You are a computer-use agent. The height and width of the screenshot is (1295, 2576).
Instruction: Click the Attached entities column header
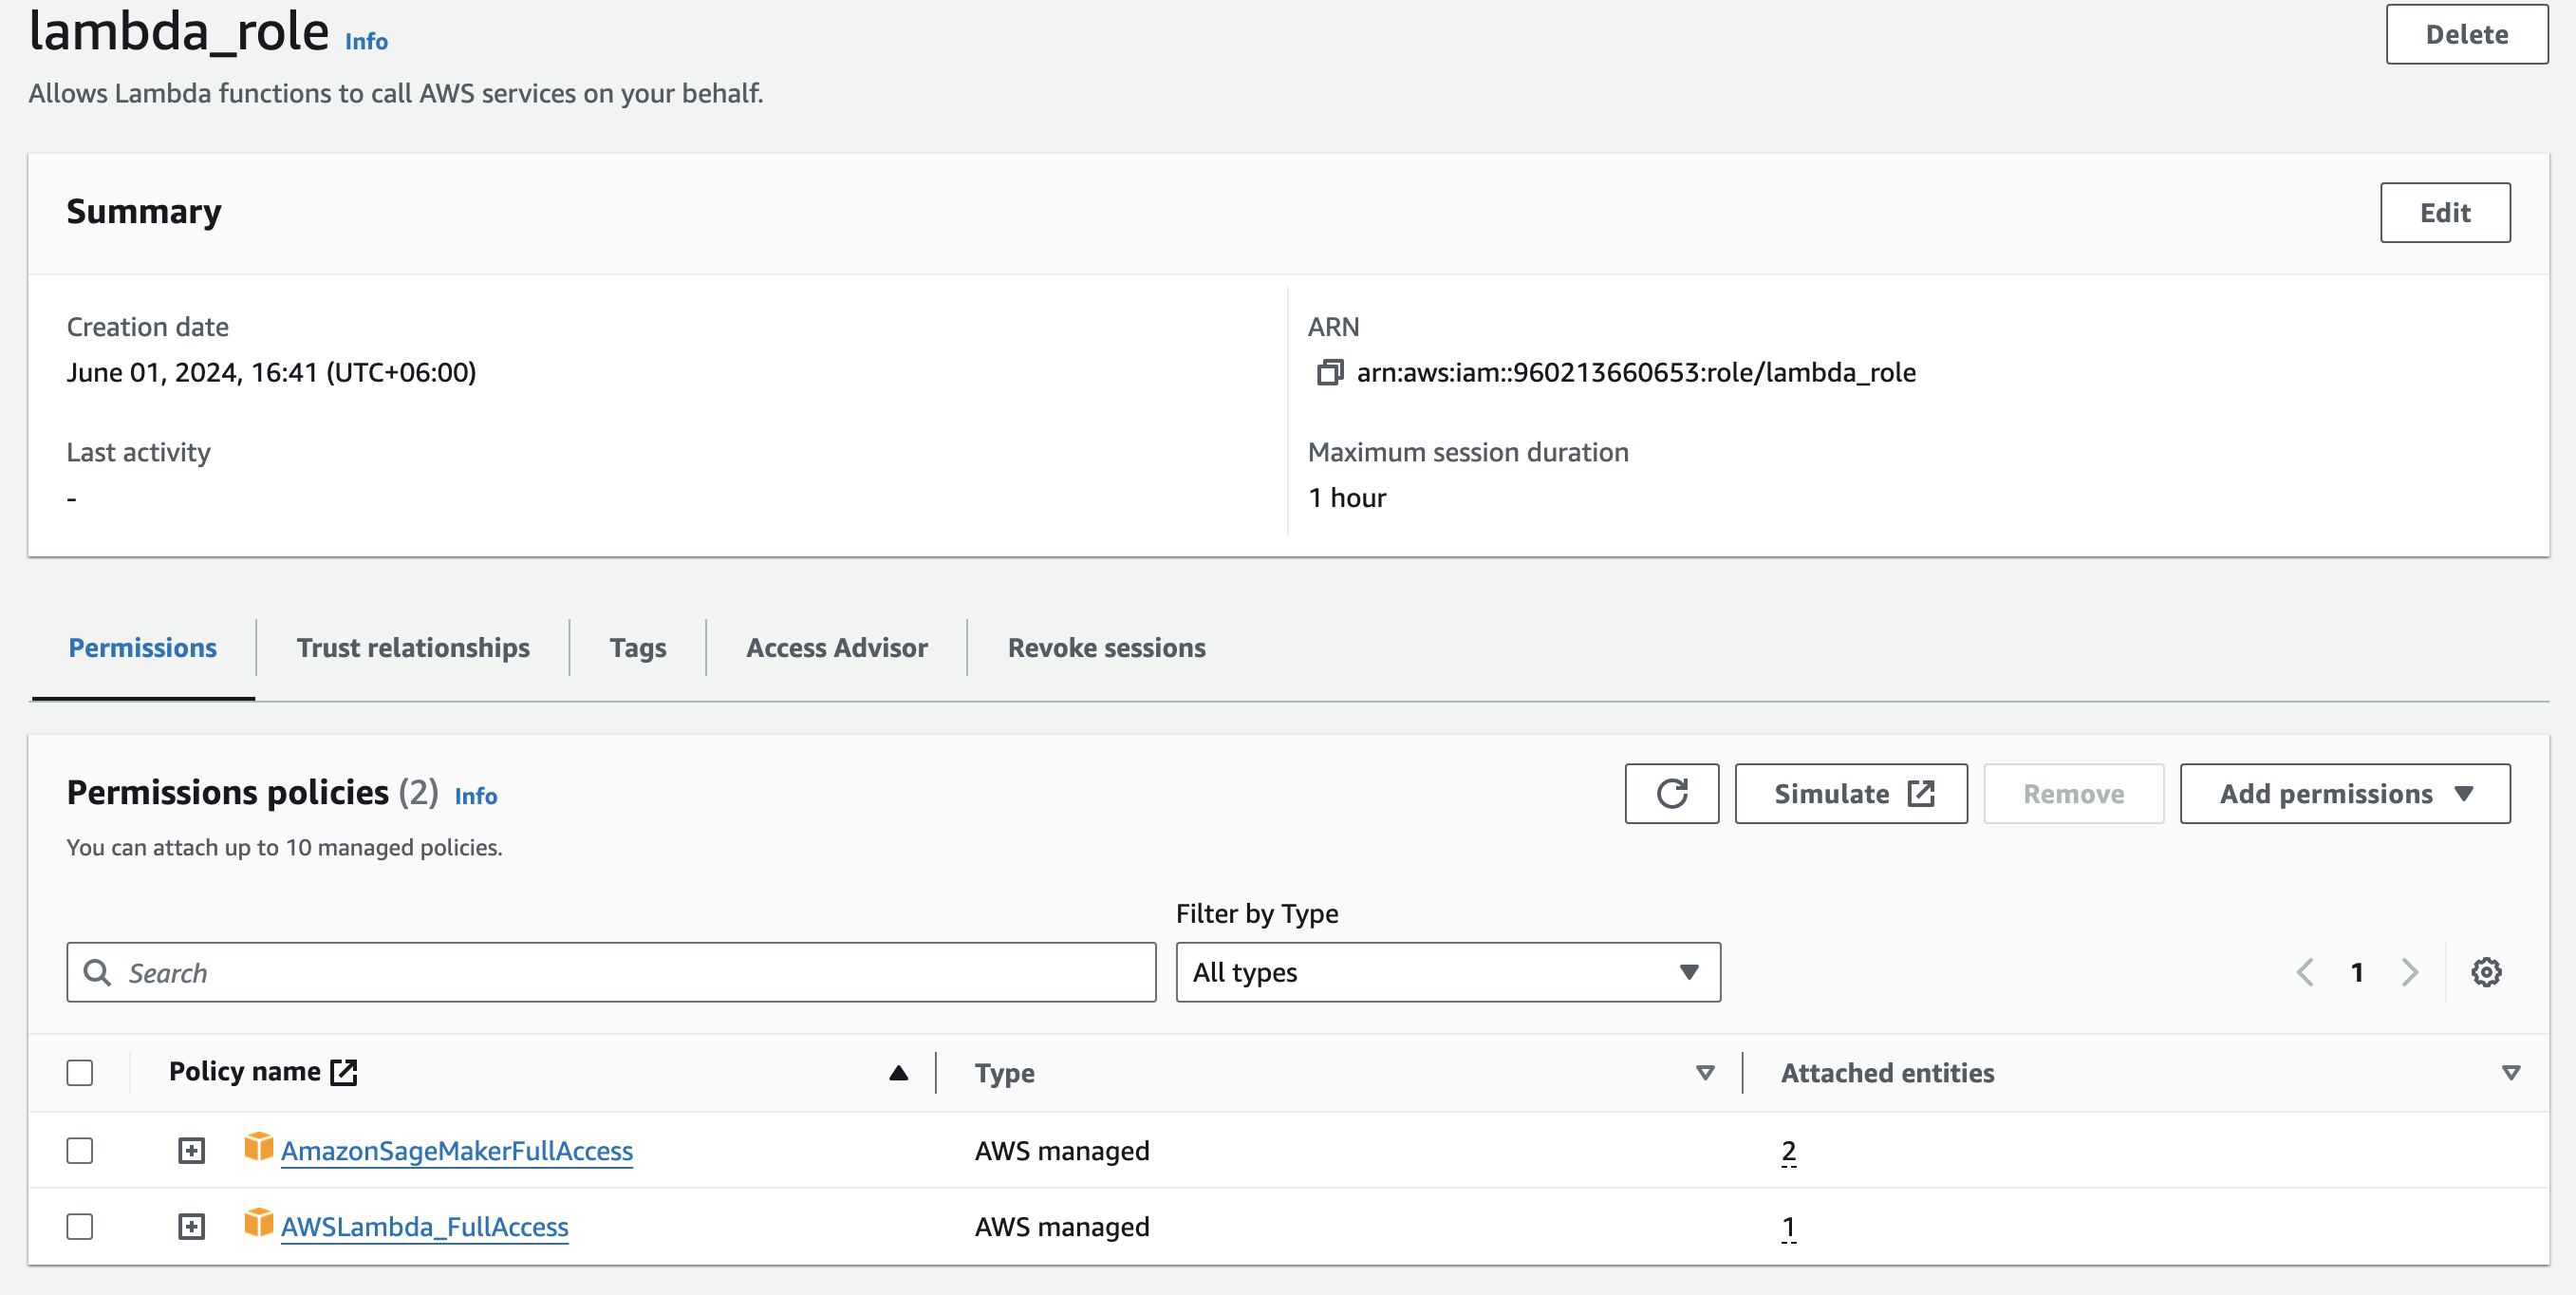coord(1887,1073)
